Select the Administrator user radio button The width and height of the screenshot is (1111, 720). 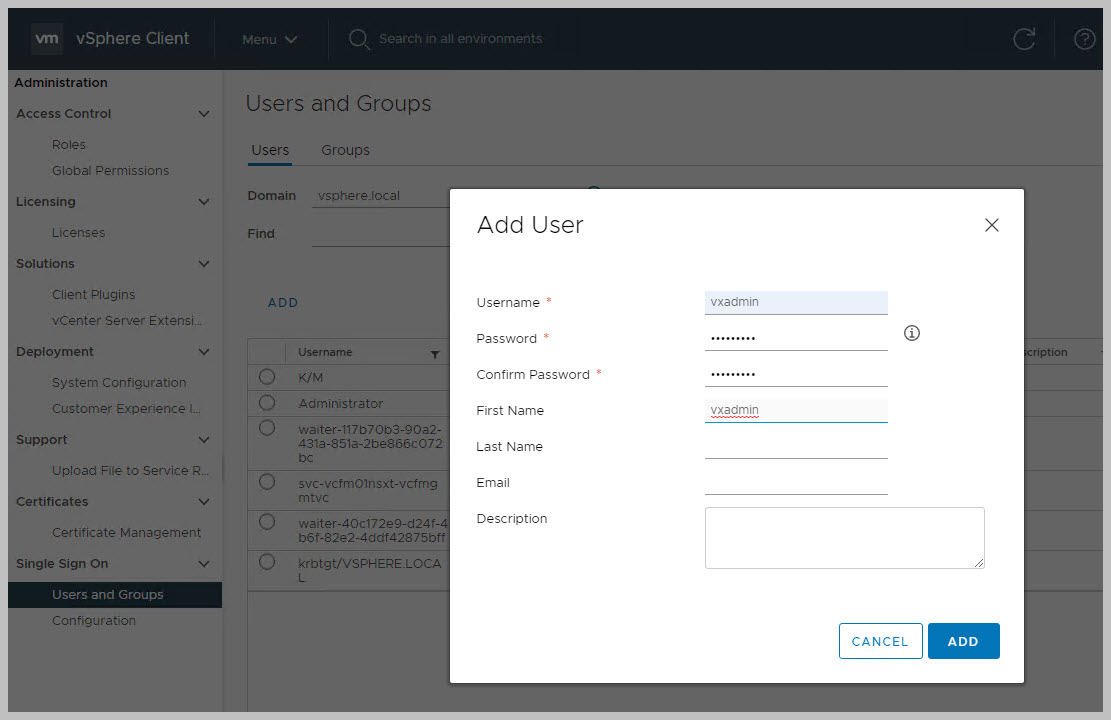pos(267,403)
